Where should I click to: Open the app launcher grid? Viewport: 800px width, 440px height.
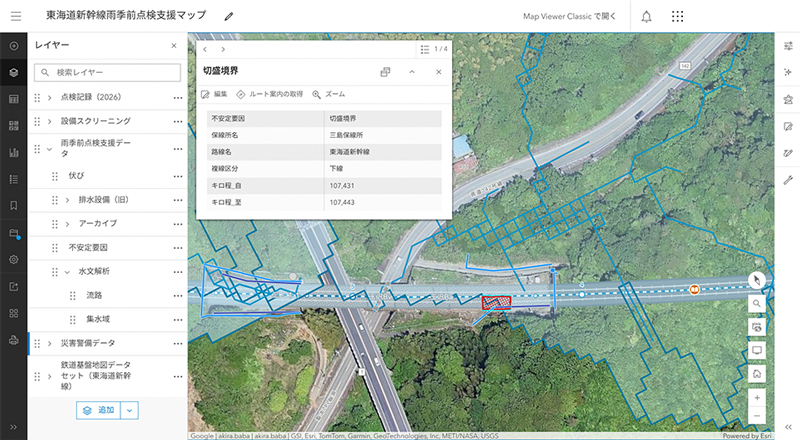(678, 16)
